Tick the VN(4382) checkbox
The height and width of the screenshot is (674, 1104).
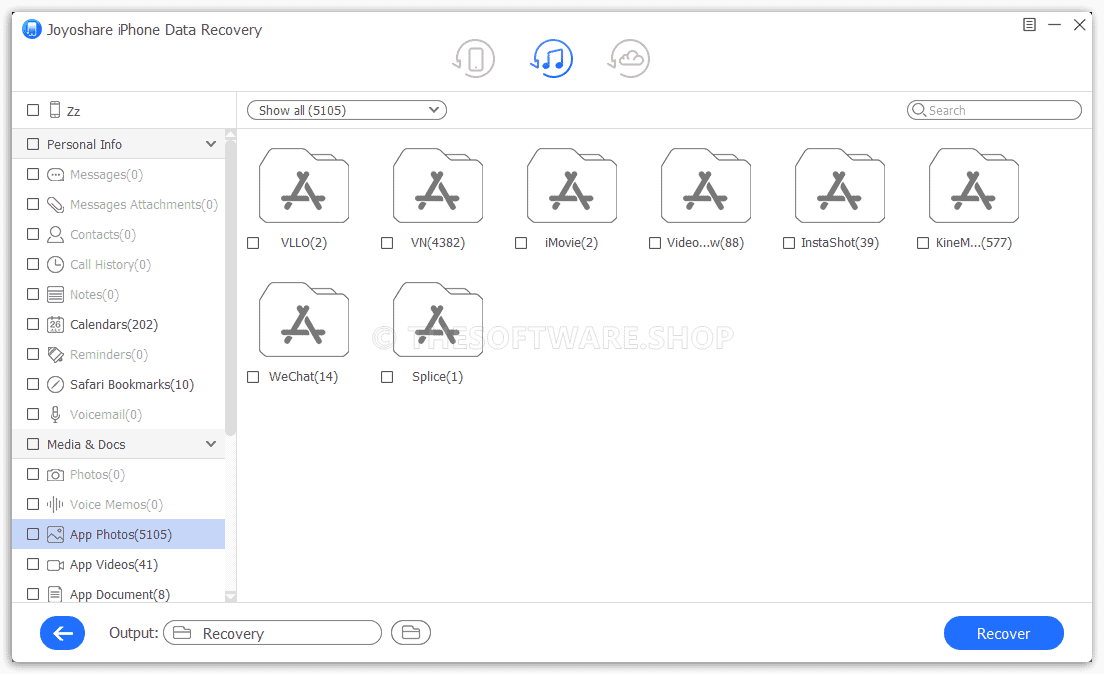(387, 243)
